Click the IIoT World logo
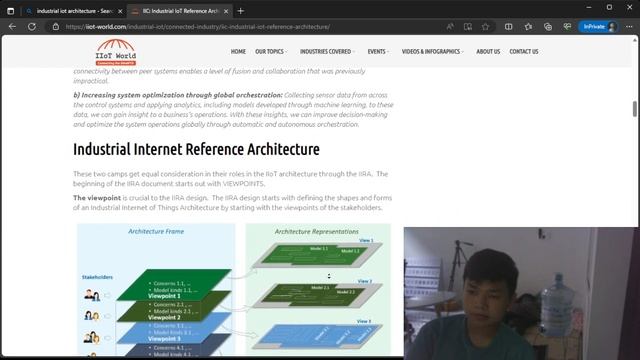The width and height of the screenshot is (640, 360). click(x=116, y=52)
